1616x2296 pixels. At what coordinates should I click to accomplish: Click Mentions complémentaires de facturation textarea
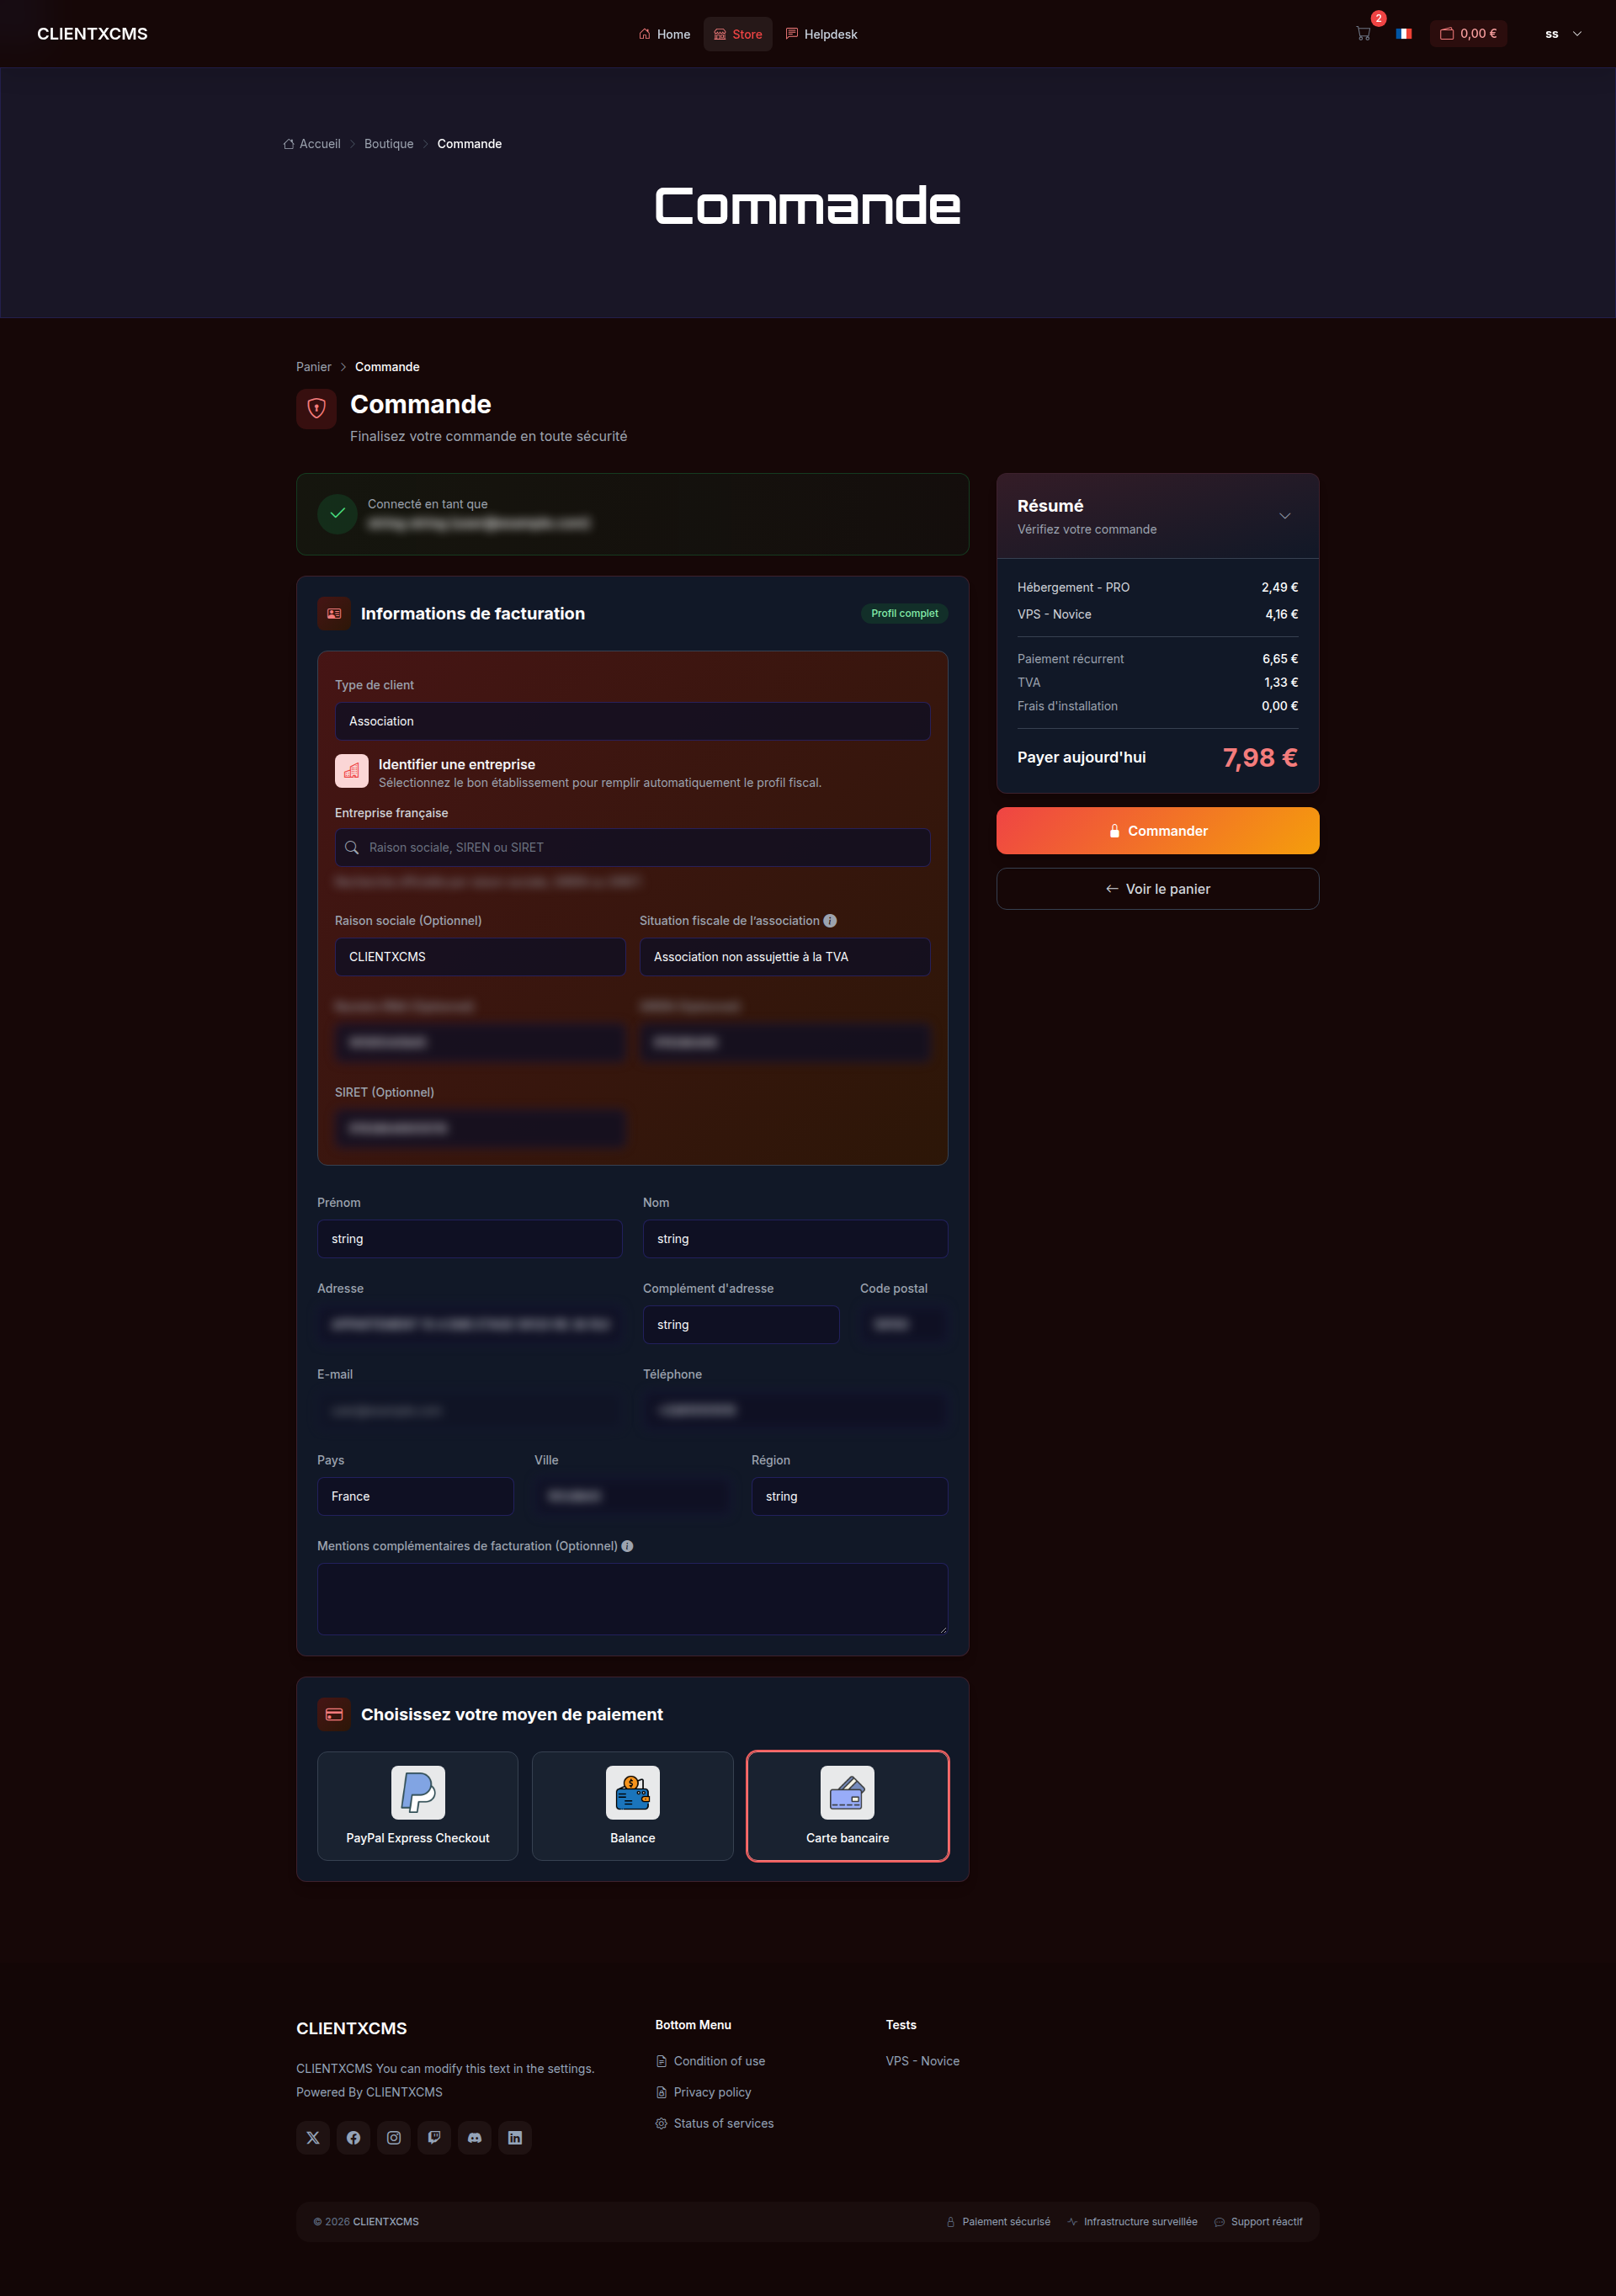click(633, 1599)
